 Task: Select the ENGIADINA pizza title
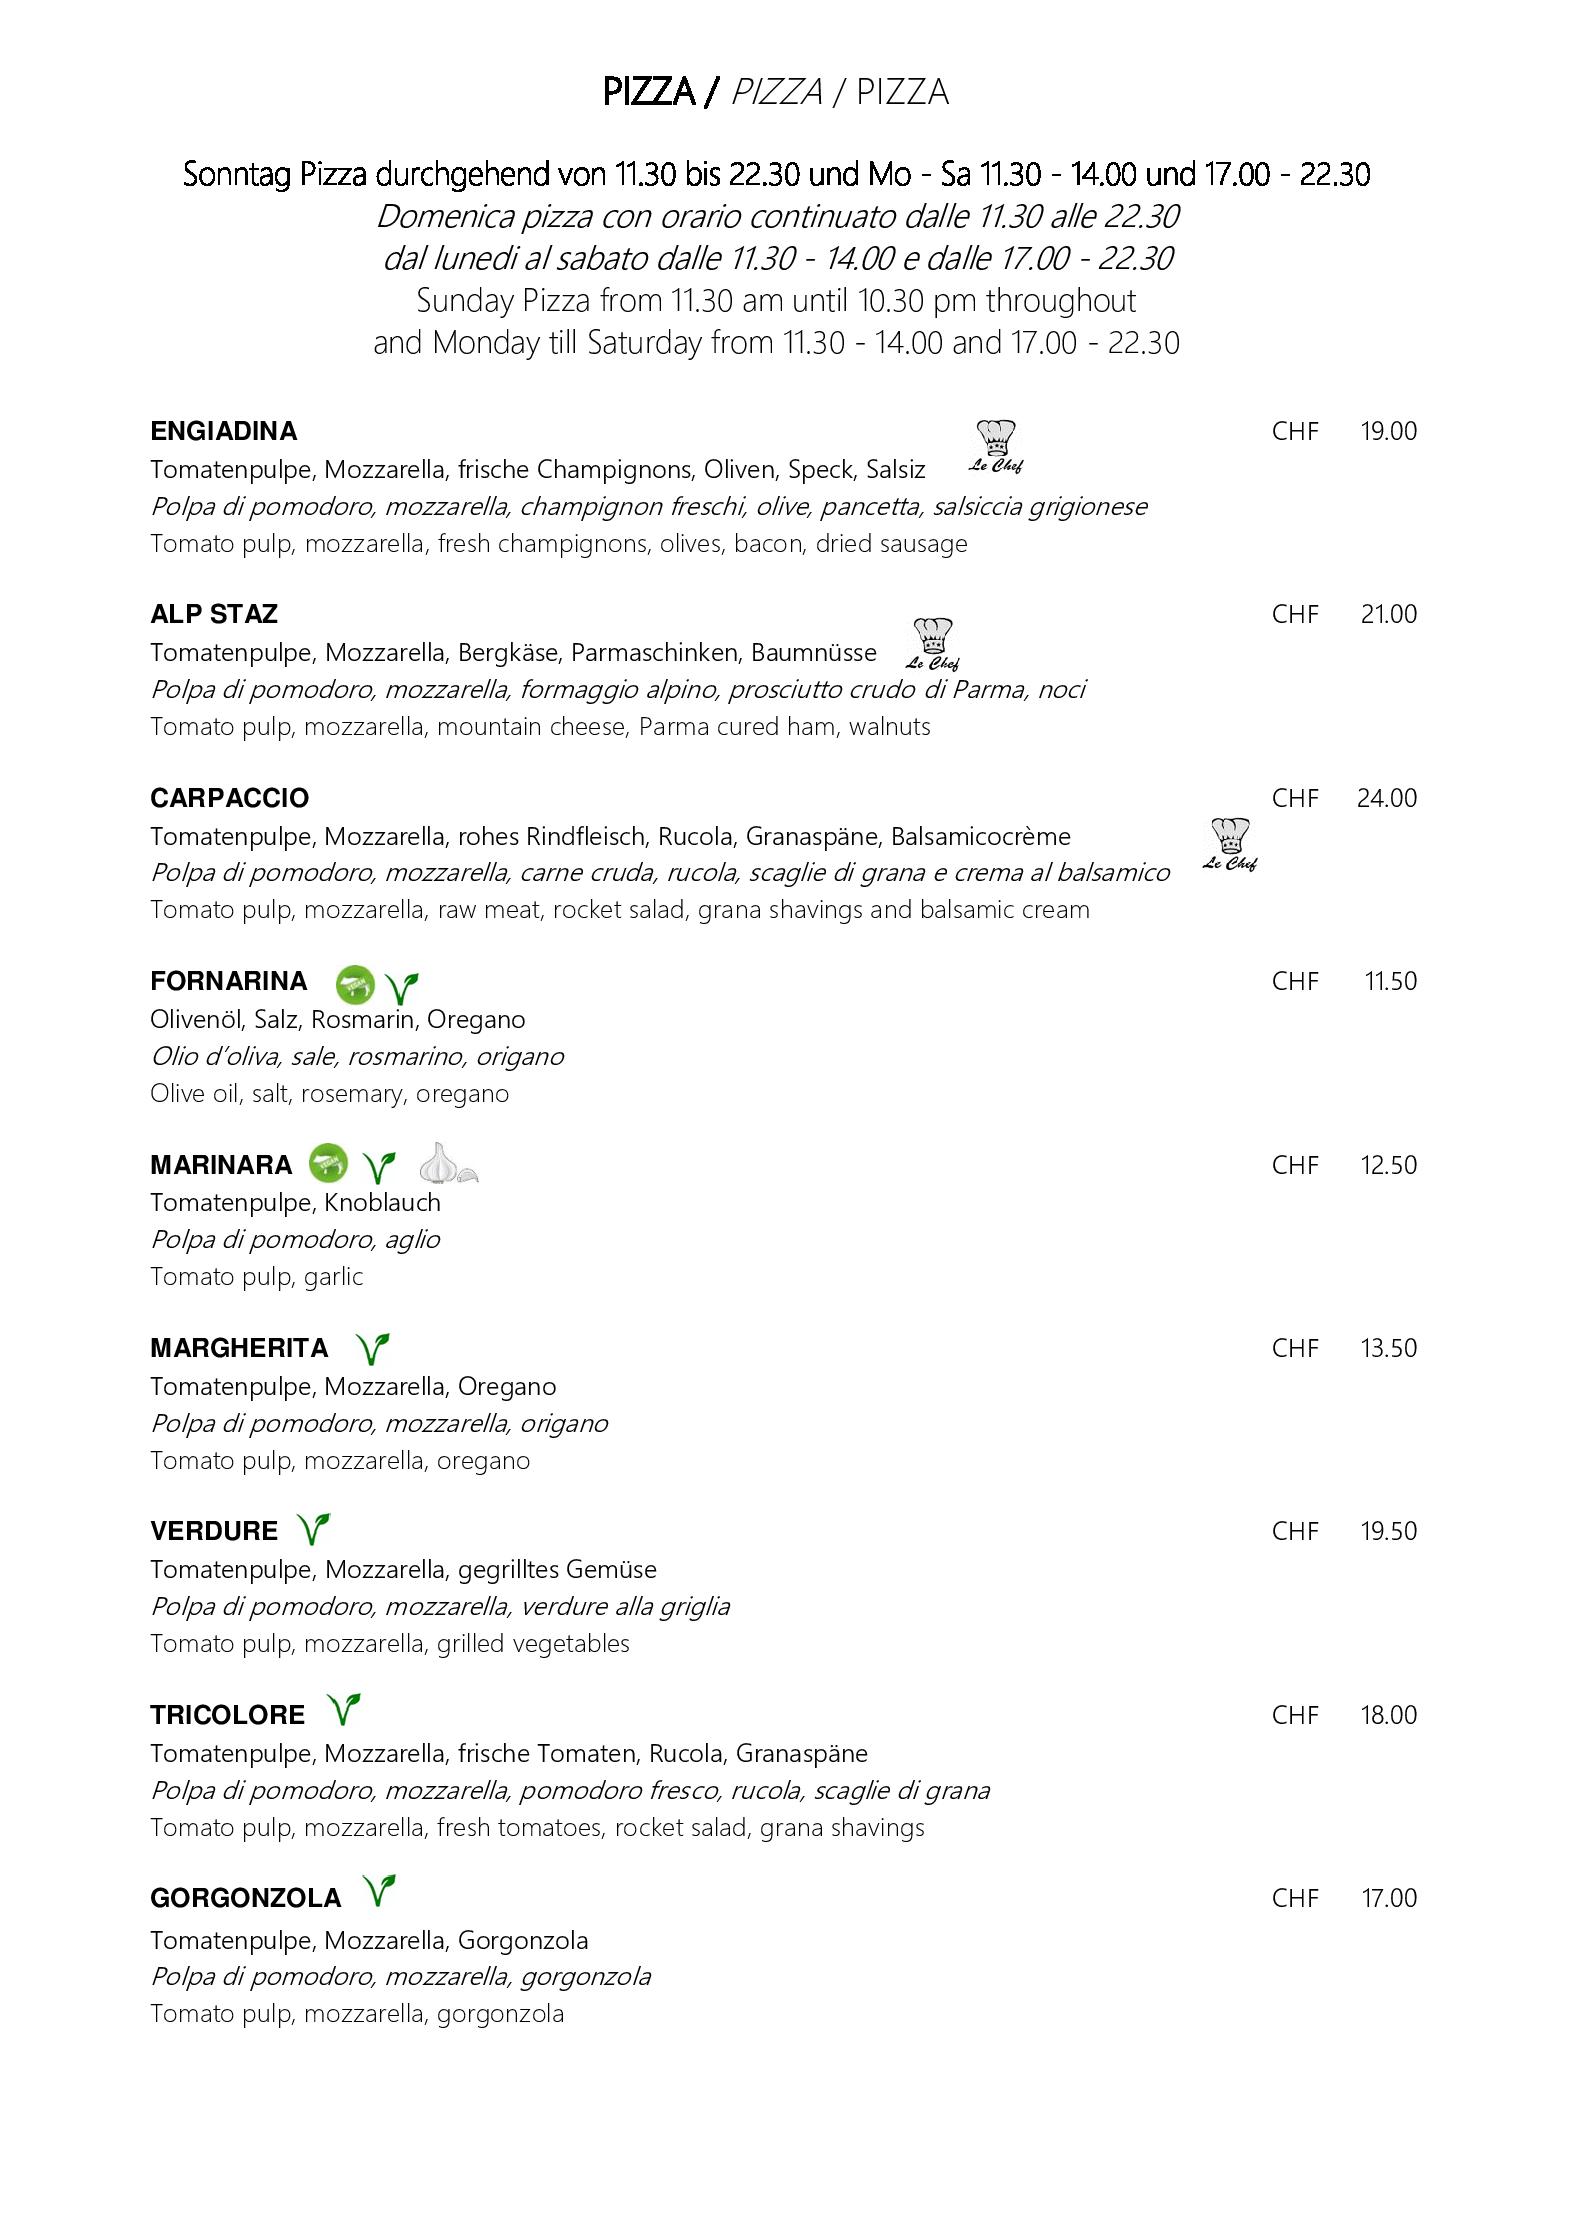(x=224, y=431)
